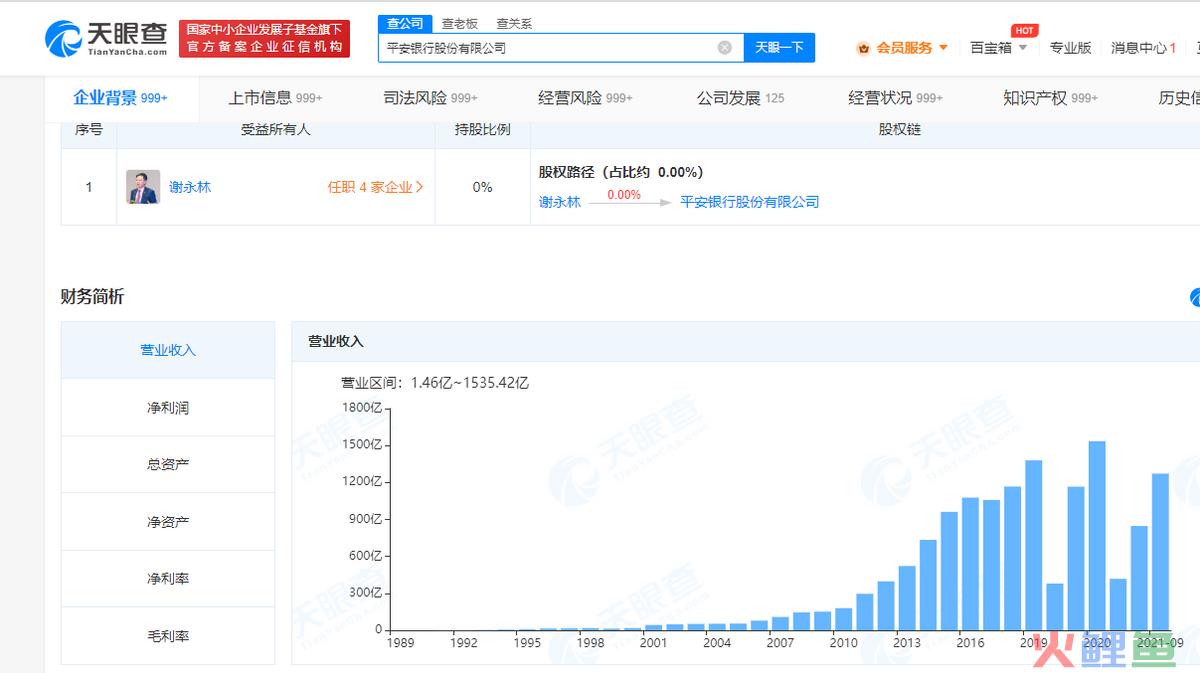Switch to 经营状况 tab

click(x=896, y=98)
